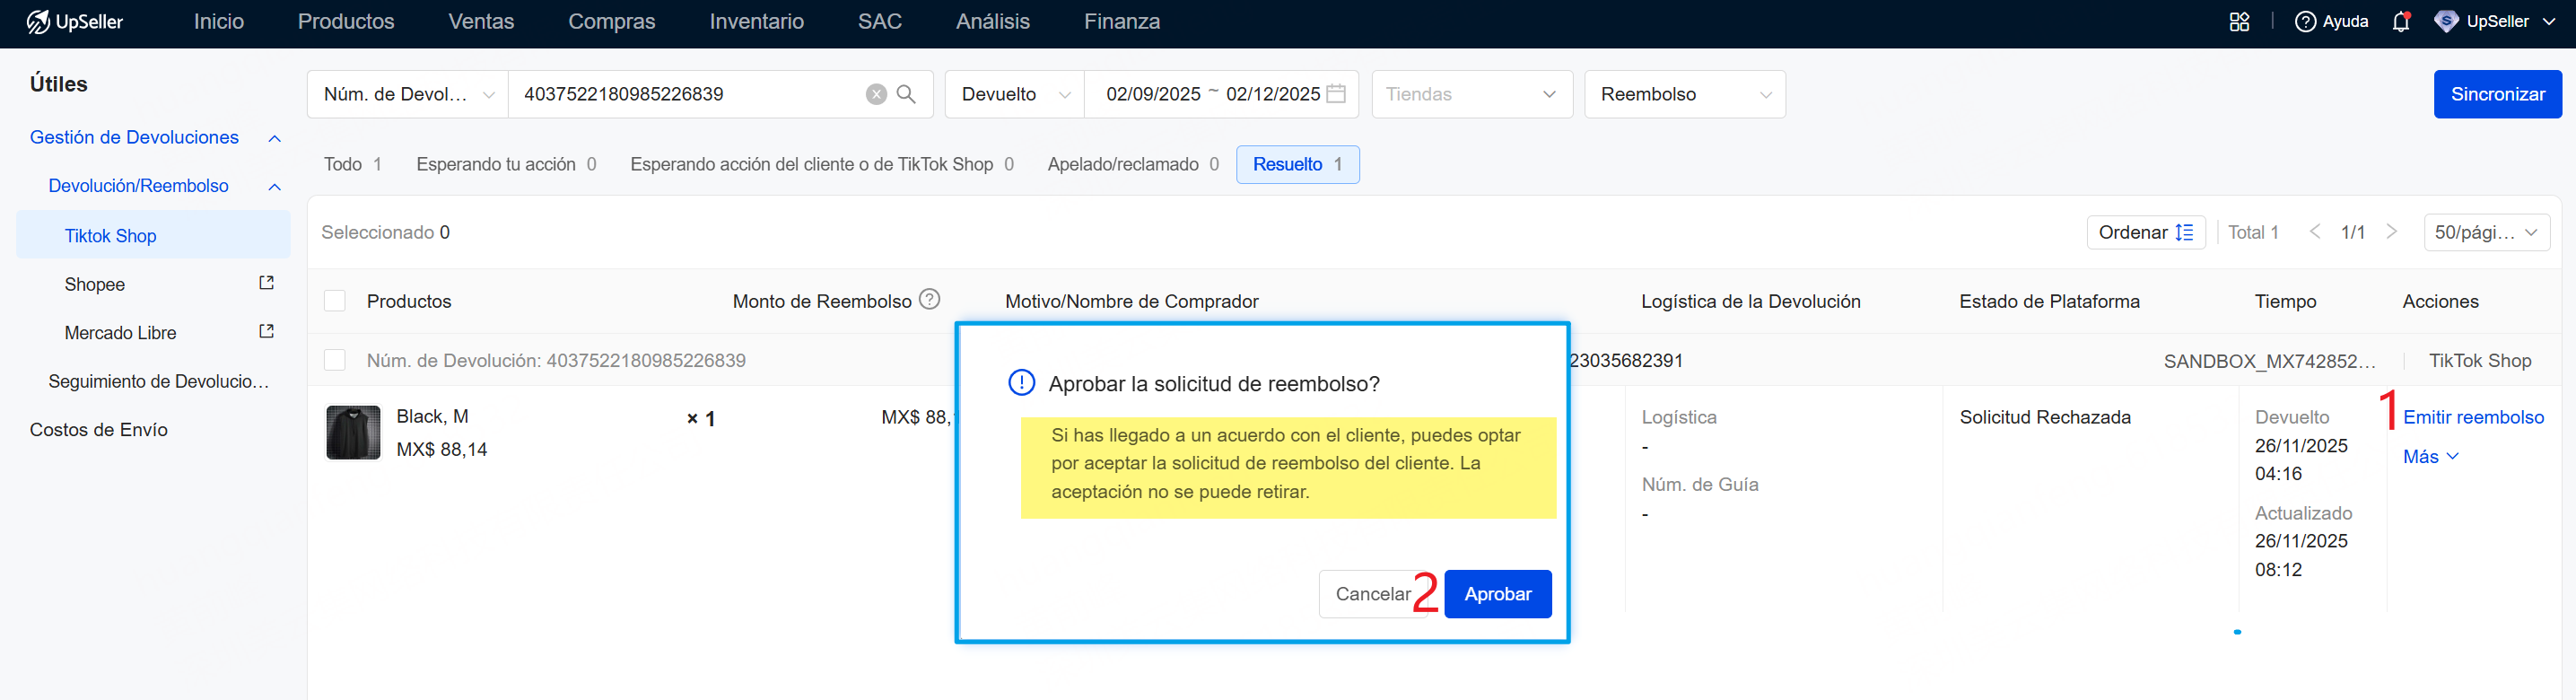Open the Compras menu
This screenshot has width=2576, height=700.
[x=612, y=21]
